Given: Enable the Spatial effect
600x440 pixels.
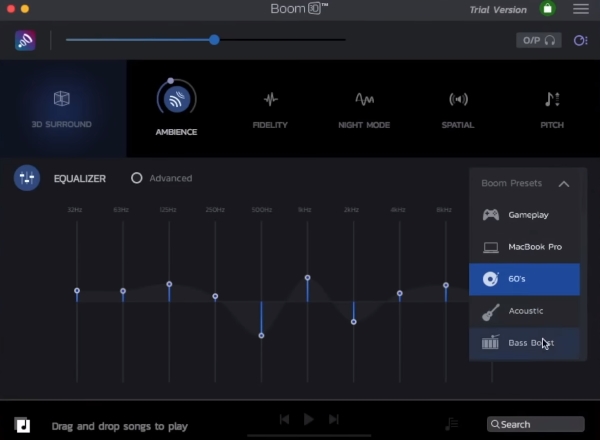Looking at the screenshot, I should 458,109.
